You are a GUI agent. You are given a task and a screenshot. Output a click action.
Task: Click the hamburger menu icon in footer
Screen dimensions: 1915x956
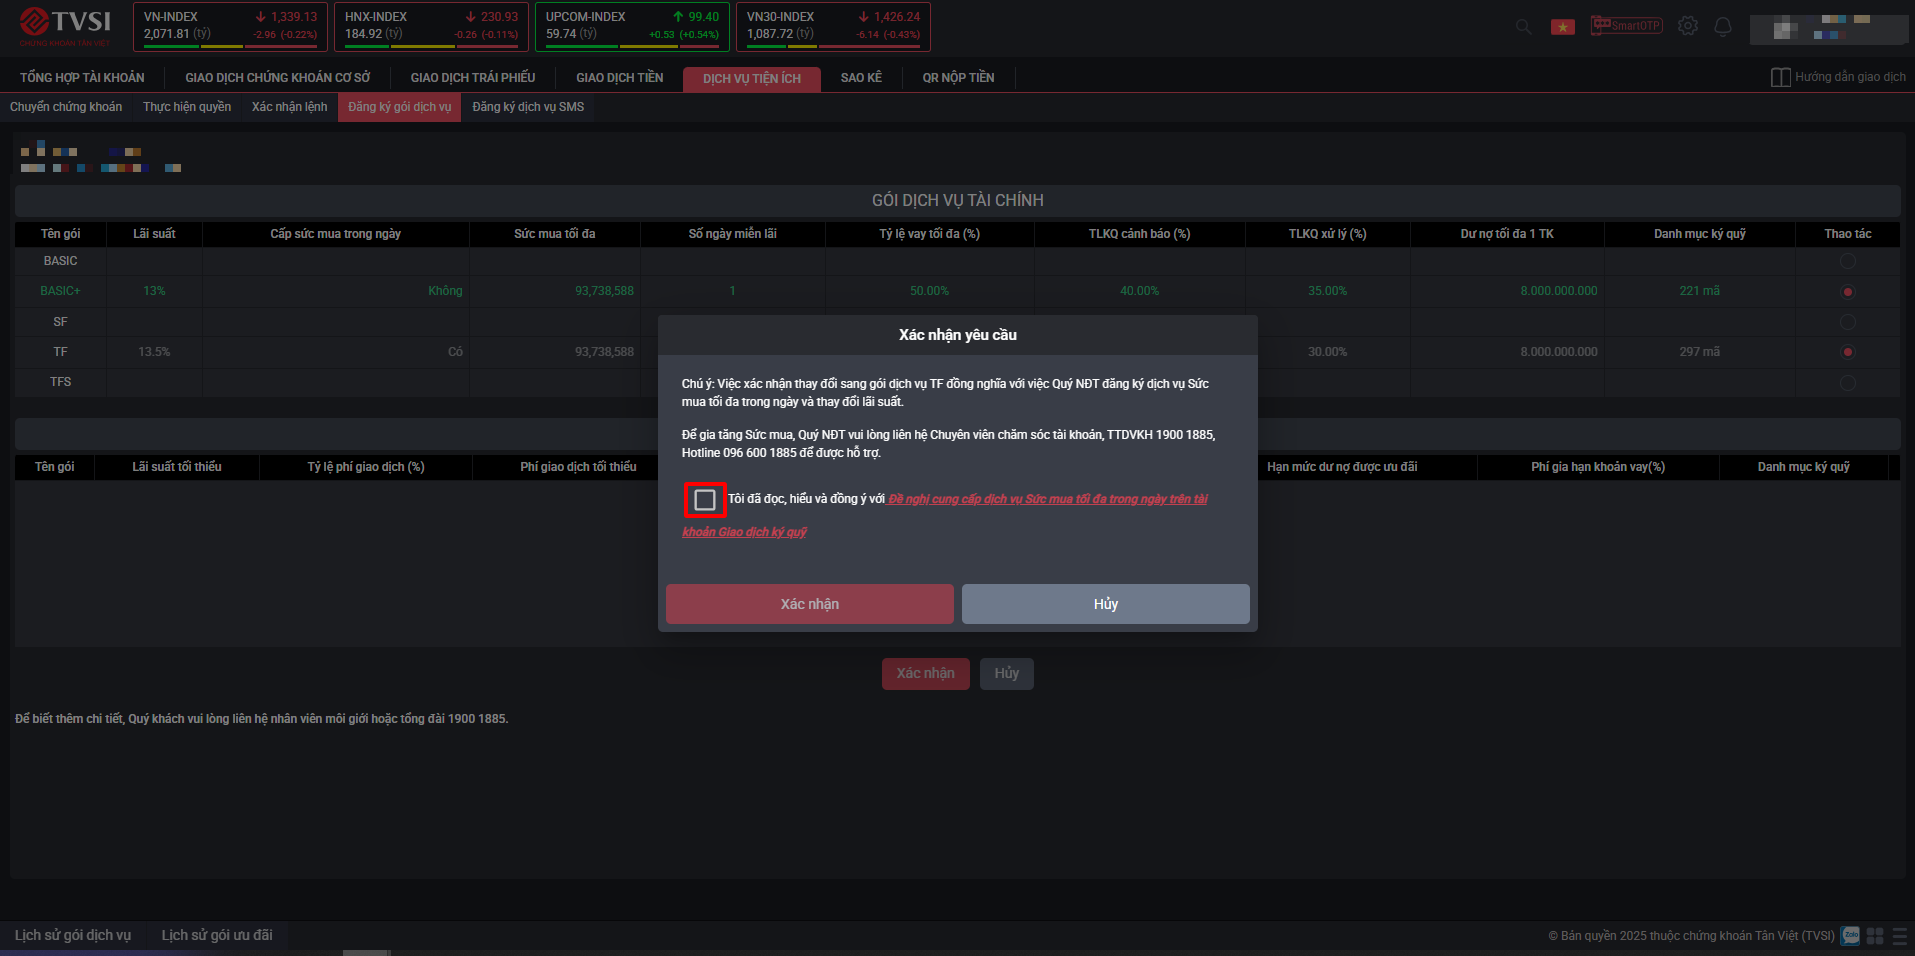click(1899, 936)
